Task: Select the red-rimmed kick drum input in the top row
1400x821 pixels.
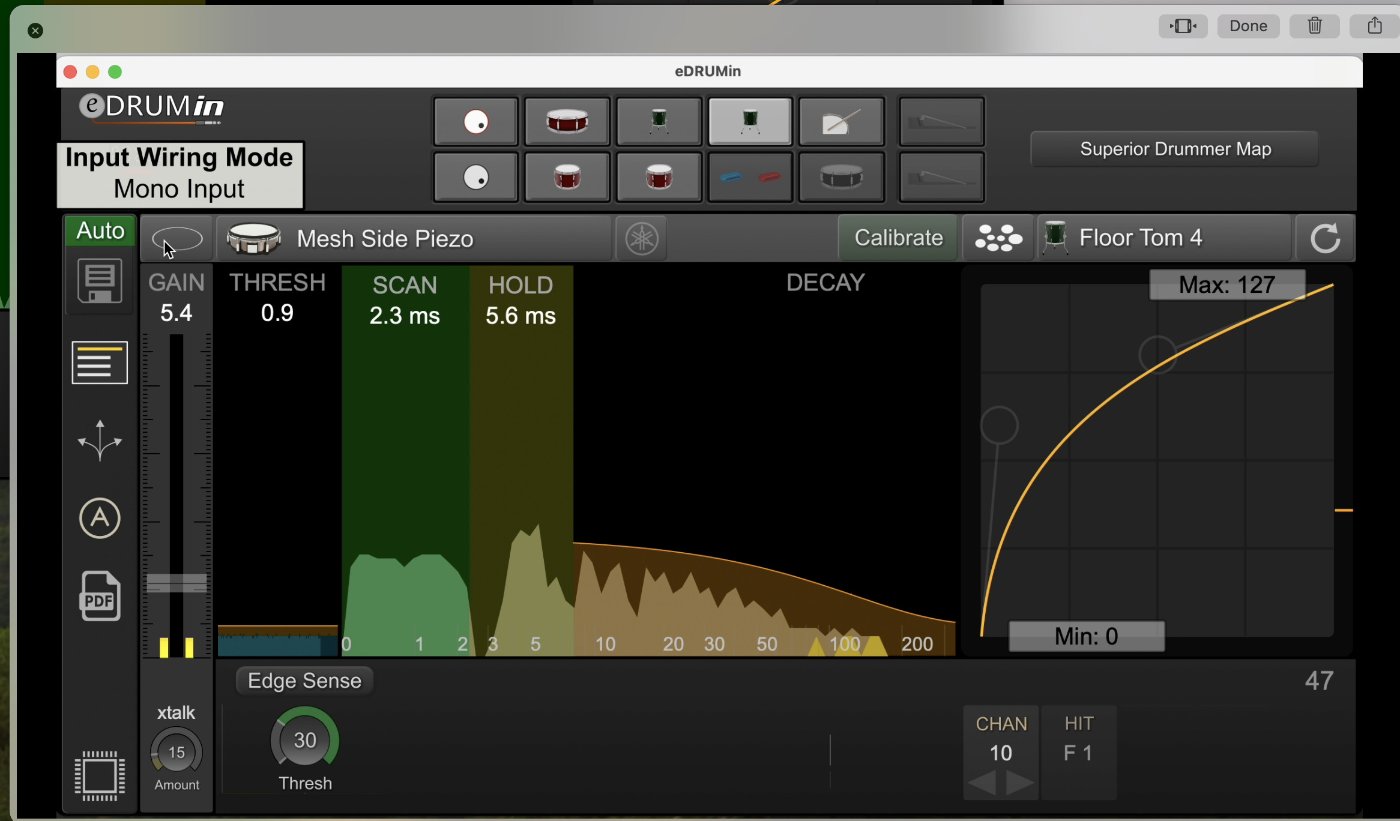Action: (x=476, y=122)
